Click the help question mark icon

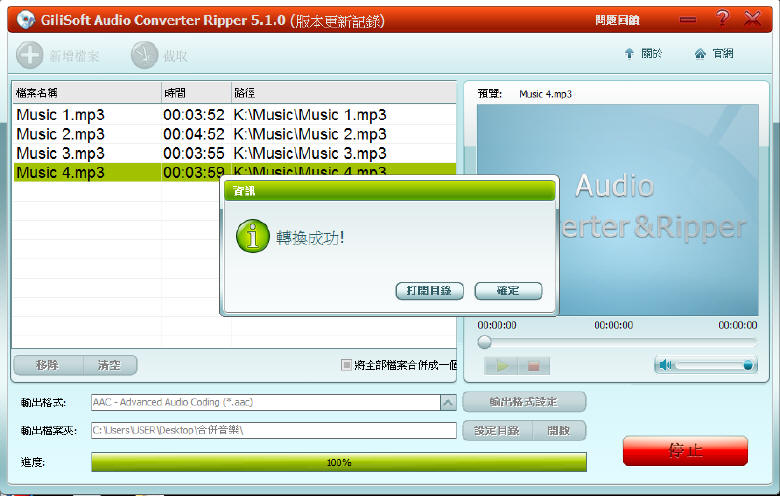coord(722,19)
